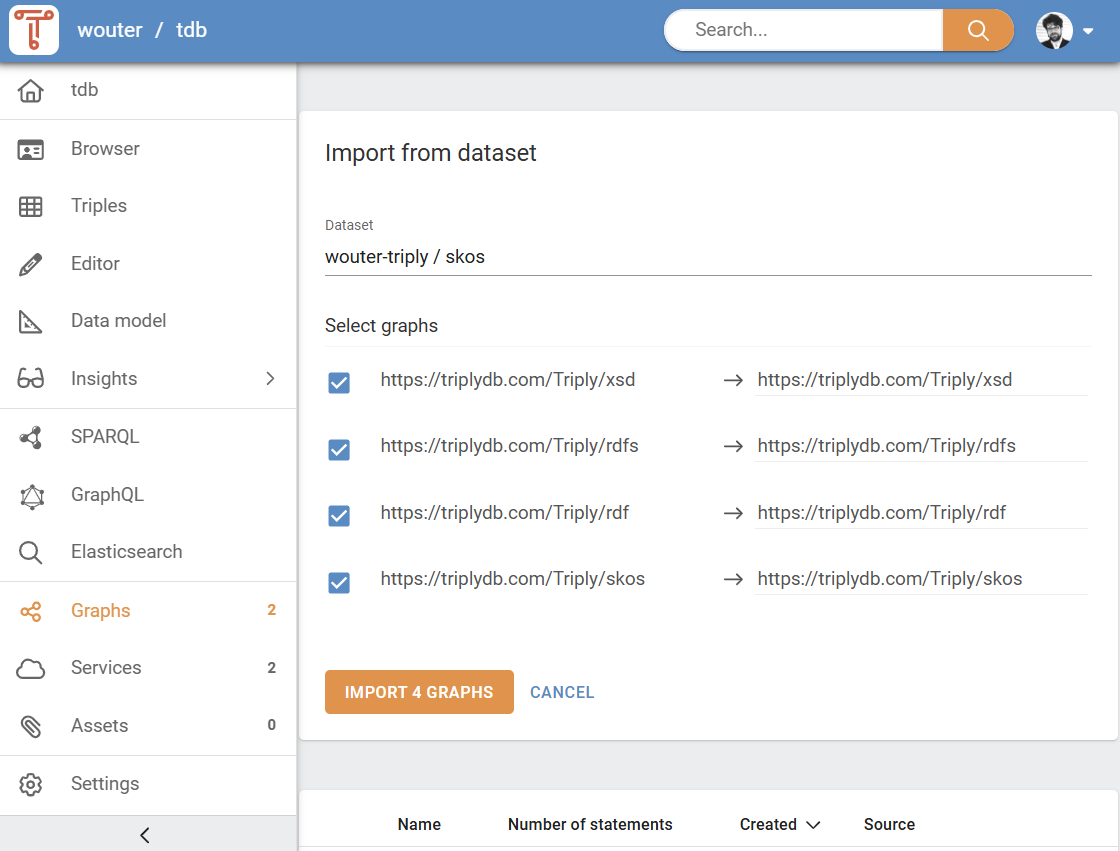Click the Elasticsearch magnifier icon
Viewport: 1120px width, 851px height.
pos(31,552)
